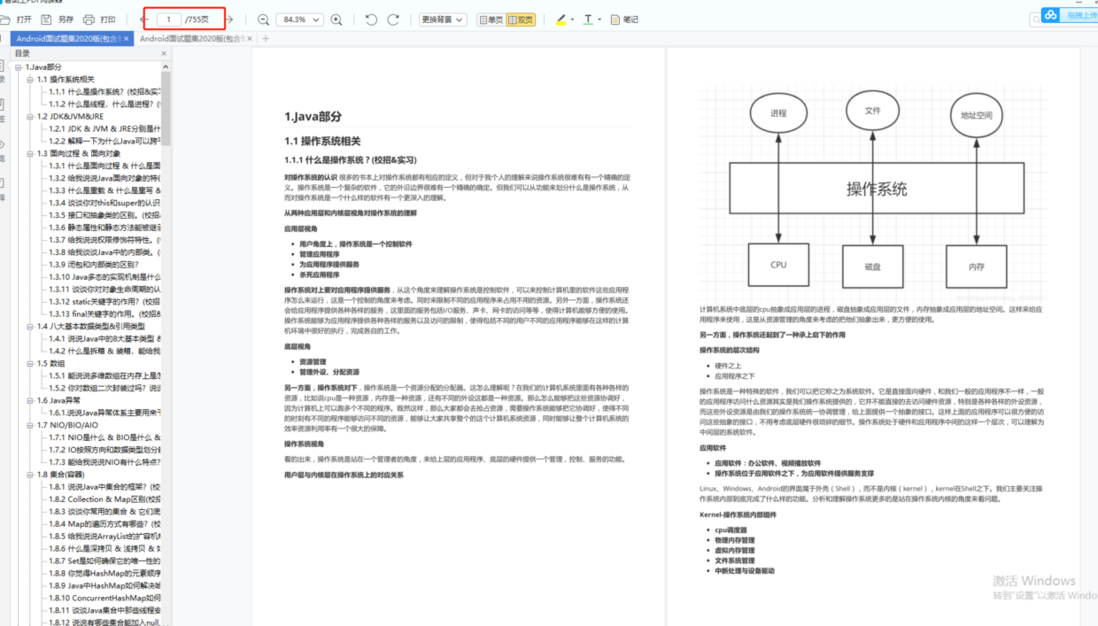Zoom in with the plus magnifier
Screen dimensions: 1098x626
(x=336, y=20)
